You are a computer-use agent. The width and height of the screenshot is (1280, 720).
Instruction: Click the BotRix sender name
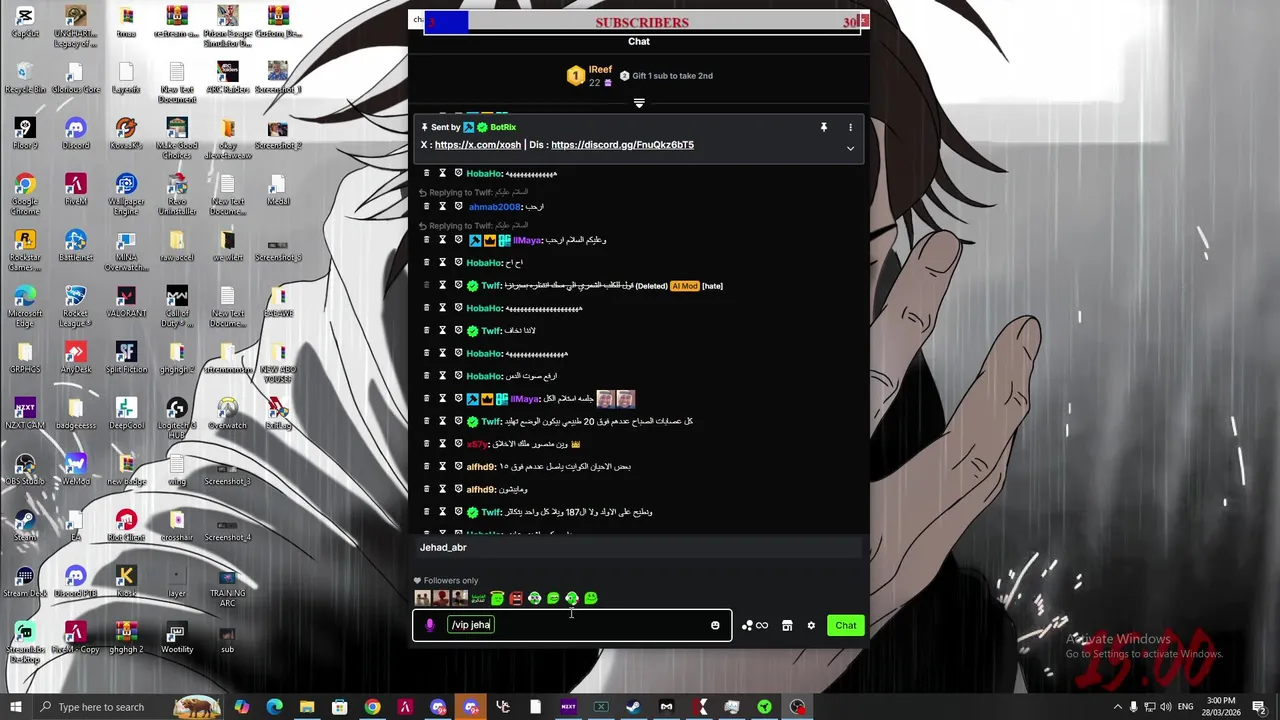503,127
